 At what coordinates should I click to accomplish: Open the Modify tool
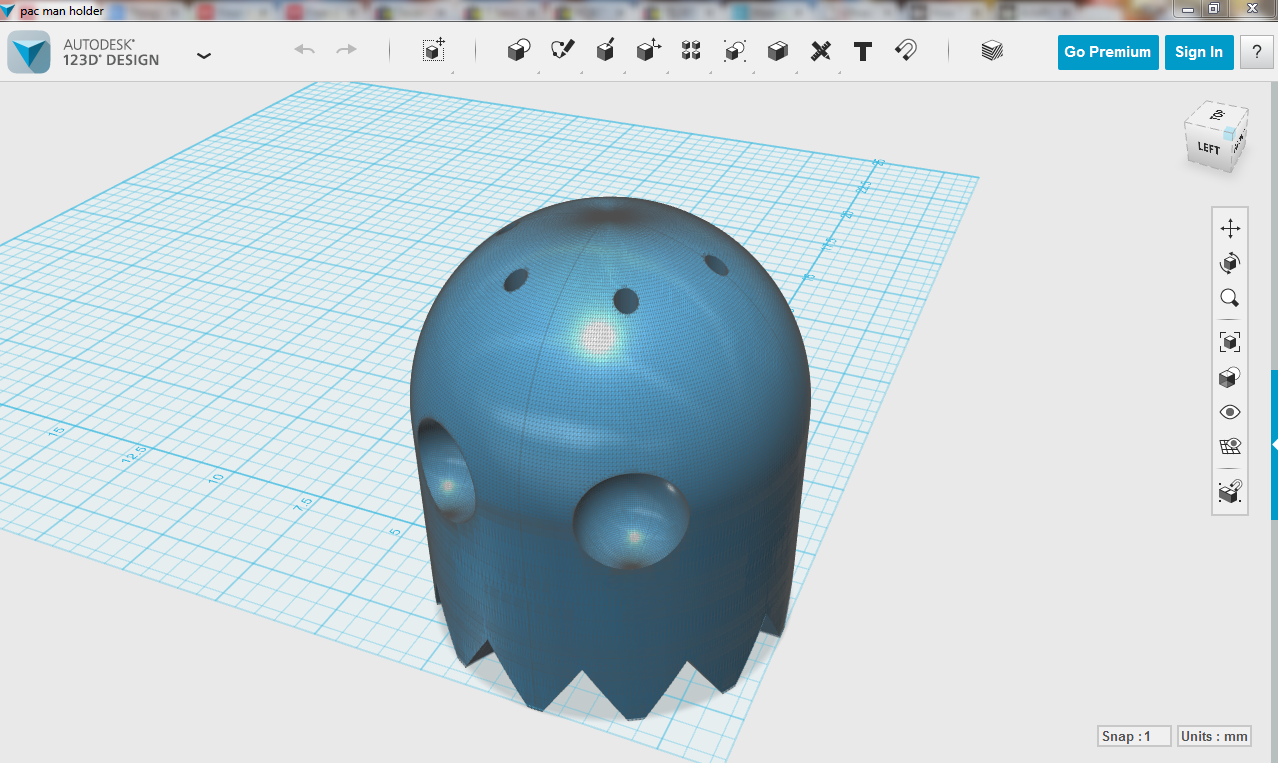(x=649, y=51)
